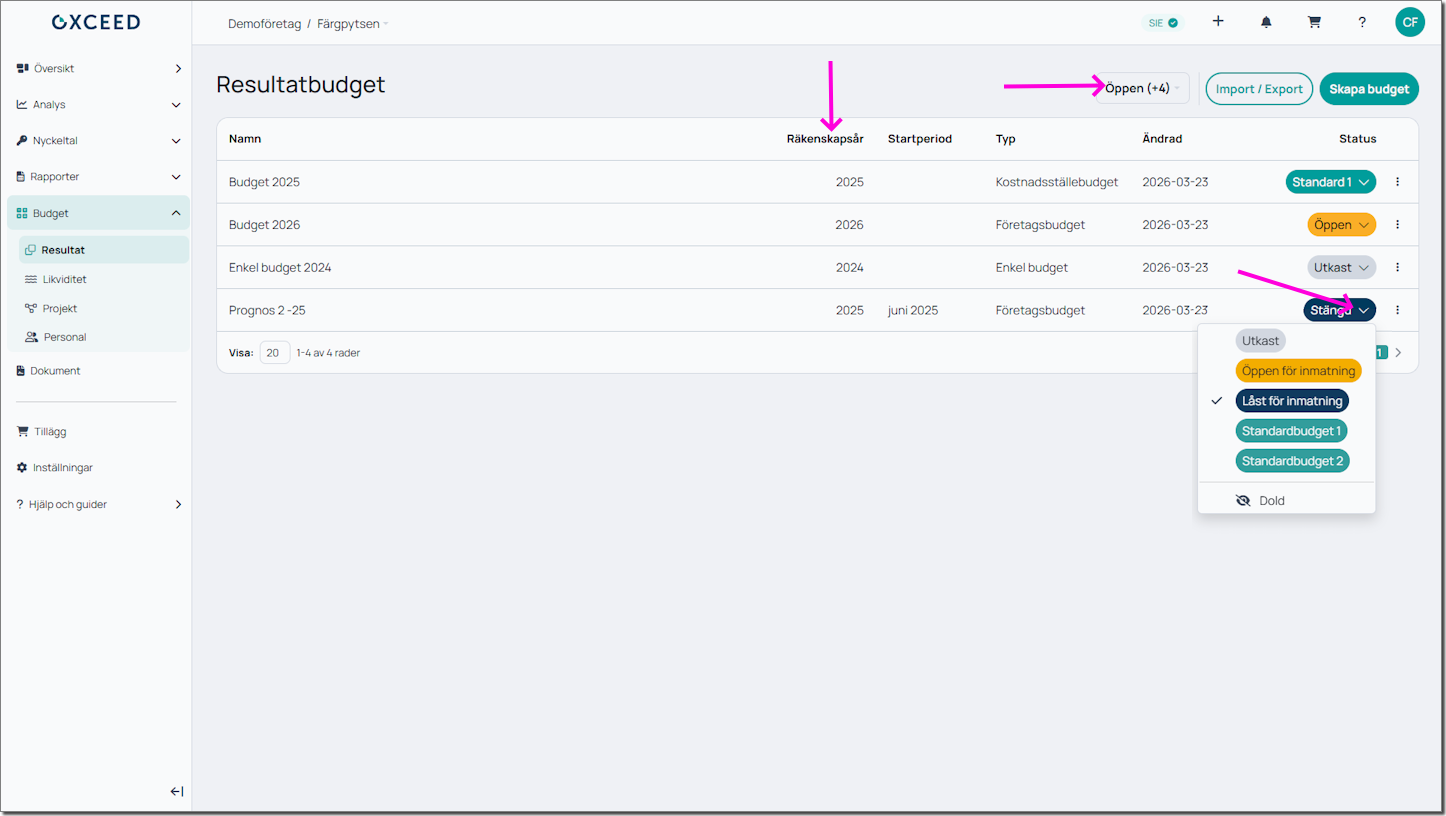The height and width of the screenshot is (816, 1446).
Task: Click the notification bell icon
Action: click(1266, 22)
